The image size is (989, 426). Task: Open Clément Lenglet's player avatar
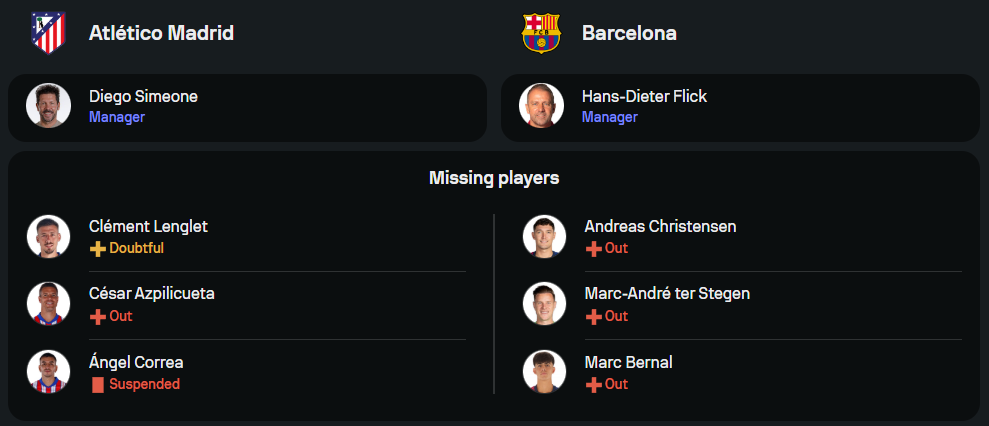(48, 236)
